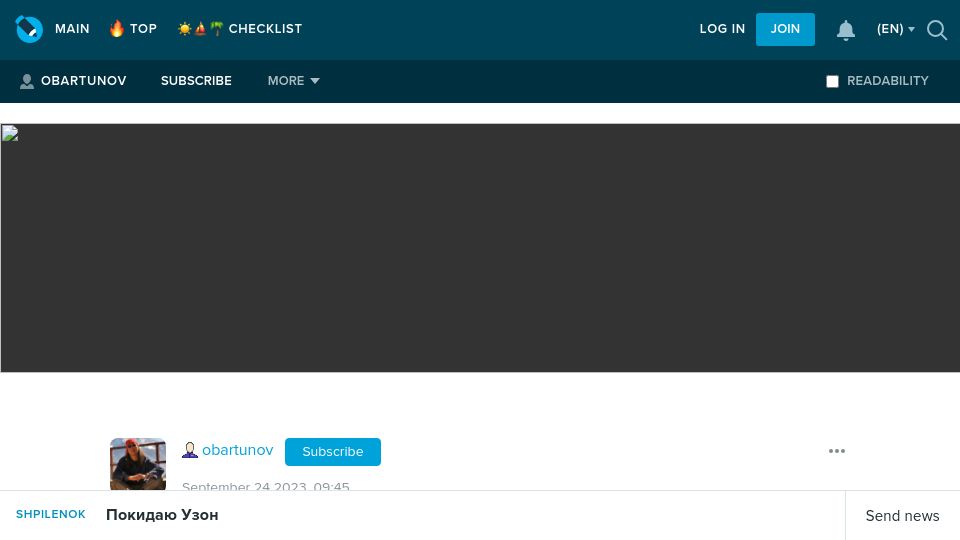Click the small user icon before obartunov

click(190, 450)
